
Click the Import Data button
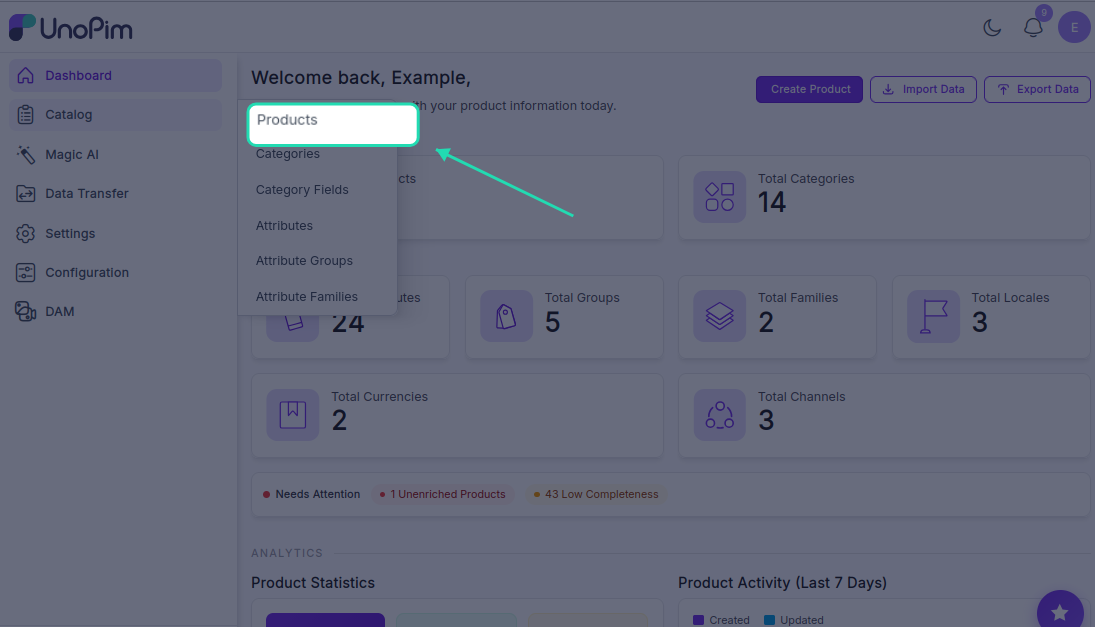[x=923, y=89]
